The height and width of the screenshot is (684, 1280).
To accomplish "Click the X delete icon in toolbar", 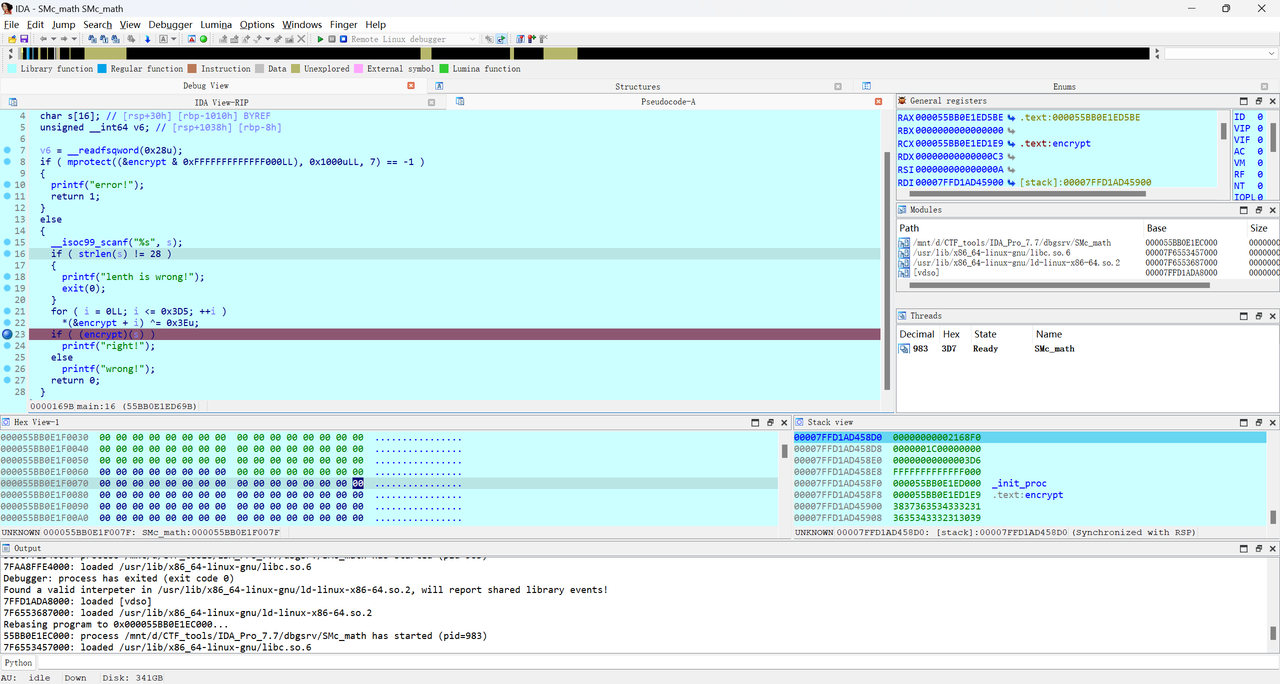I will (302, 39).
